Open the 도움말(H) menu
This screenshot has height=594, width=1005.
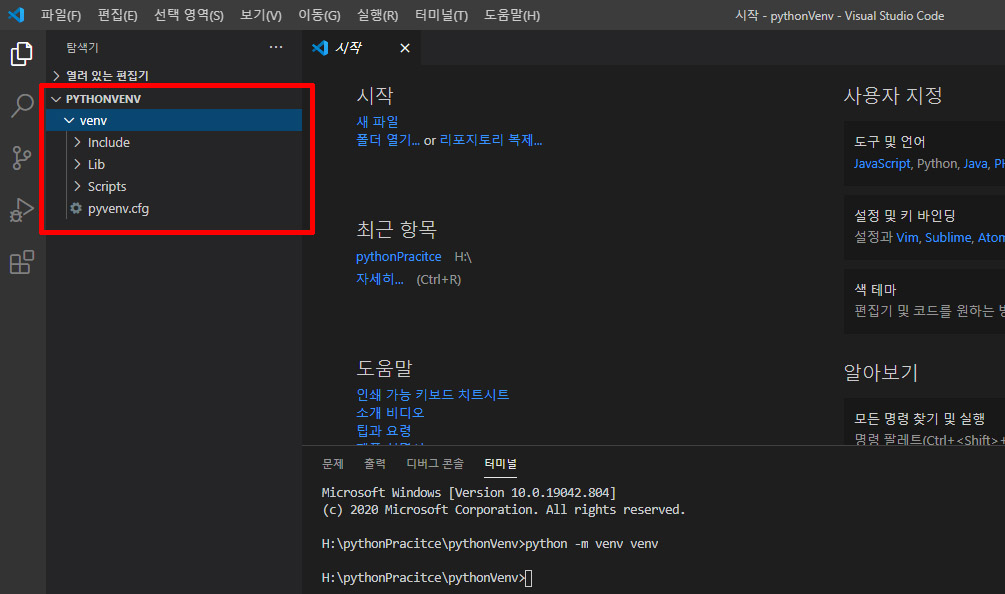512,15
